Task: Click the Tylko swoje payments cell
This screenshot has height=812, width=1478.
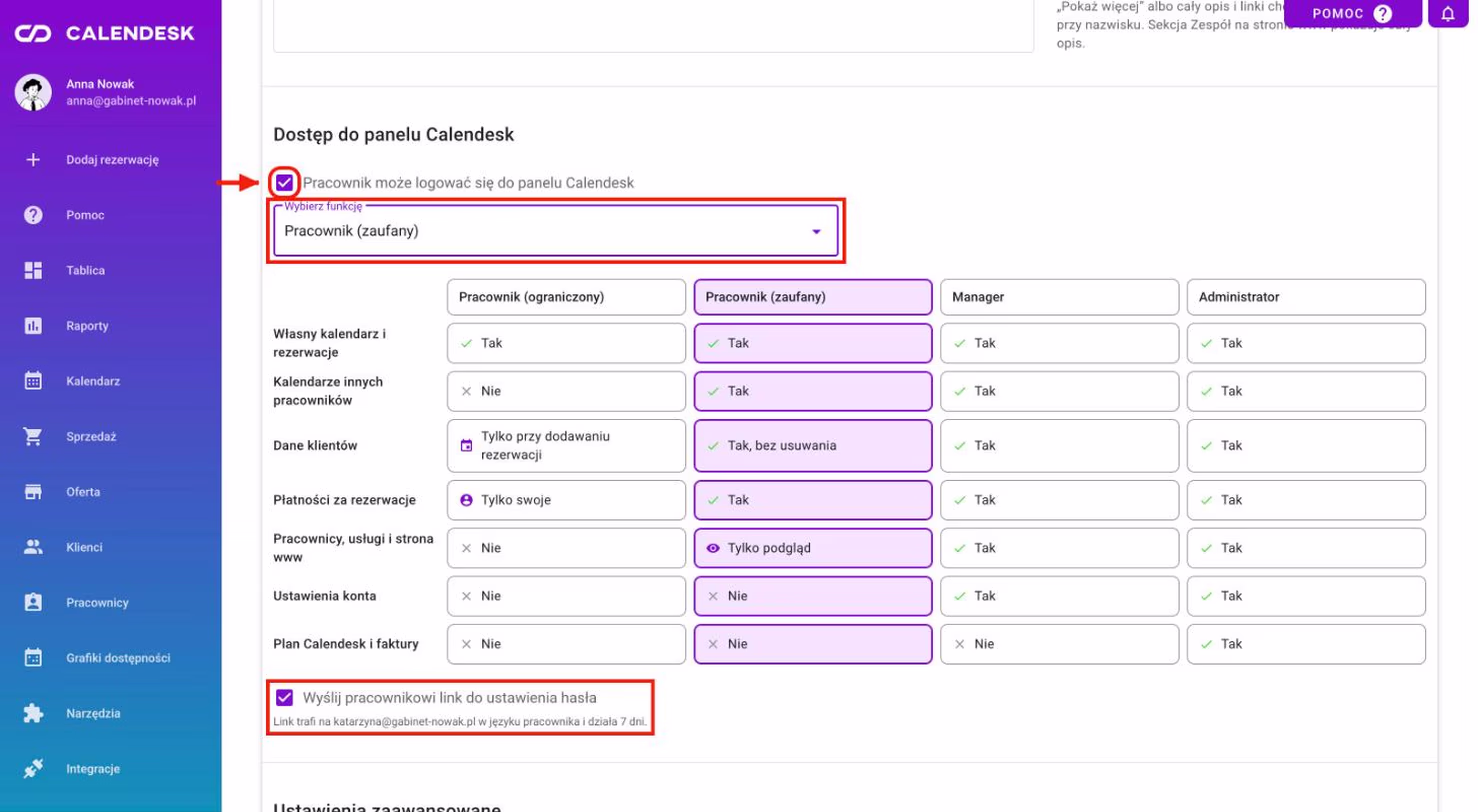Action: coord(567,500)
